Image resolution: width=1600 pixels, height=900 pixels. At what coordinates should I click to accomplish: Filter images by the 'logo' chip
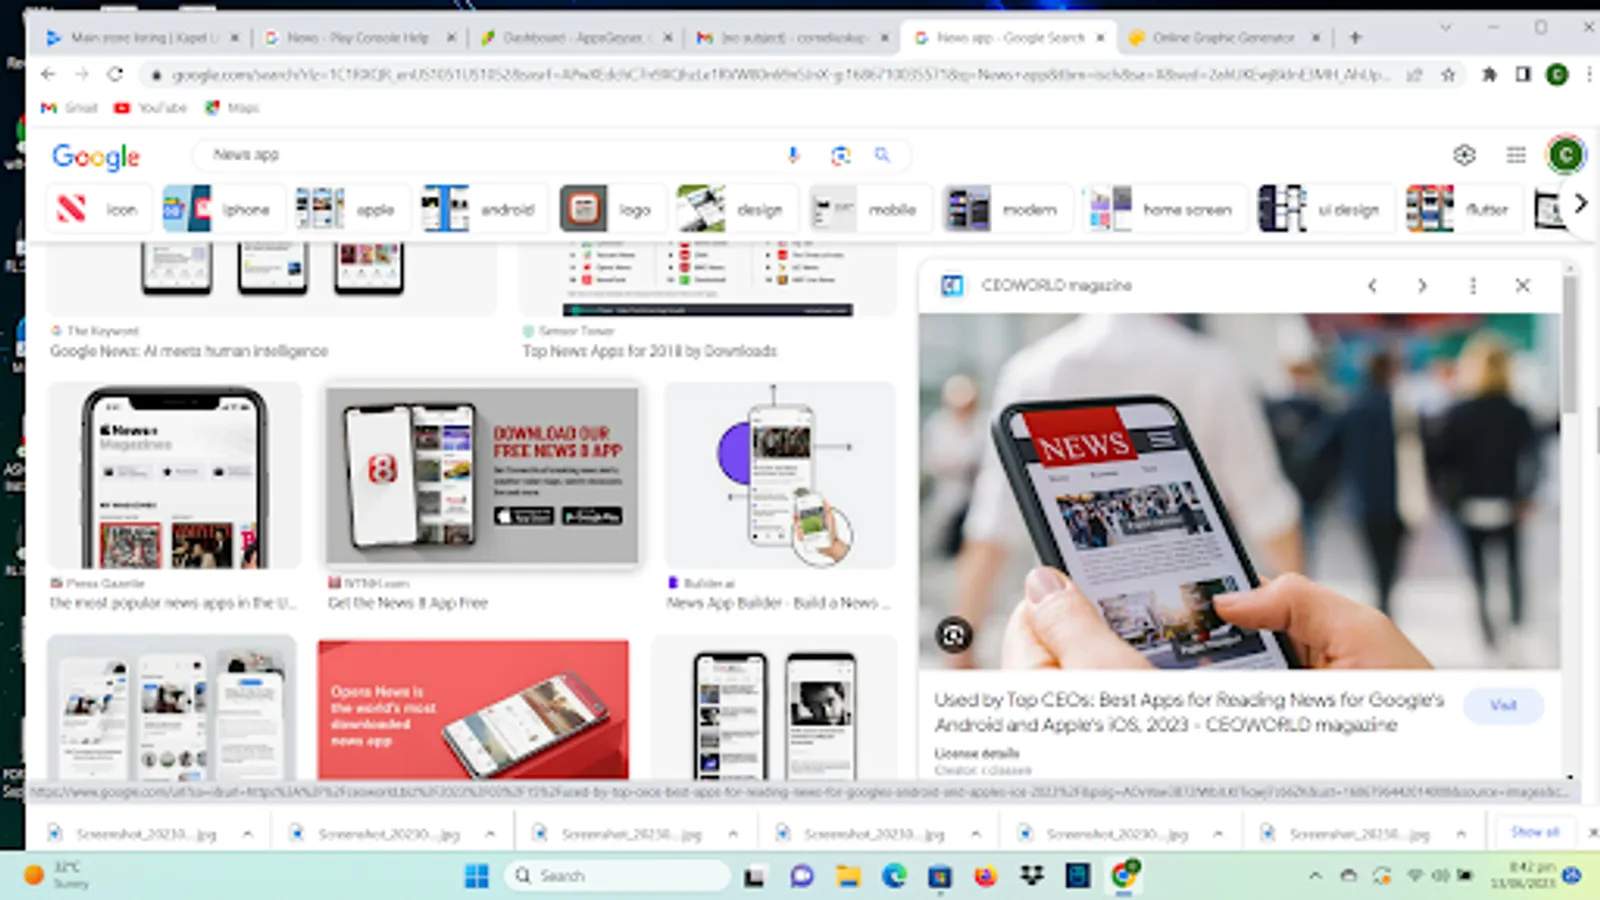point(612,209)
